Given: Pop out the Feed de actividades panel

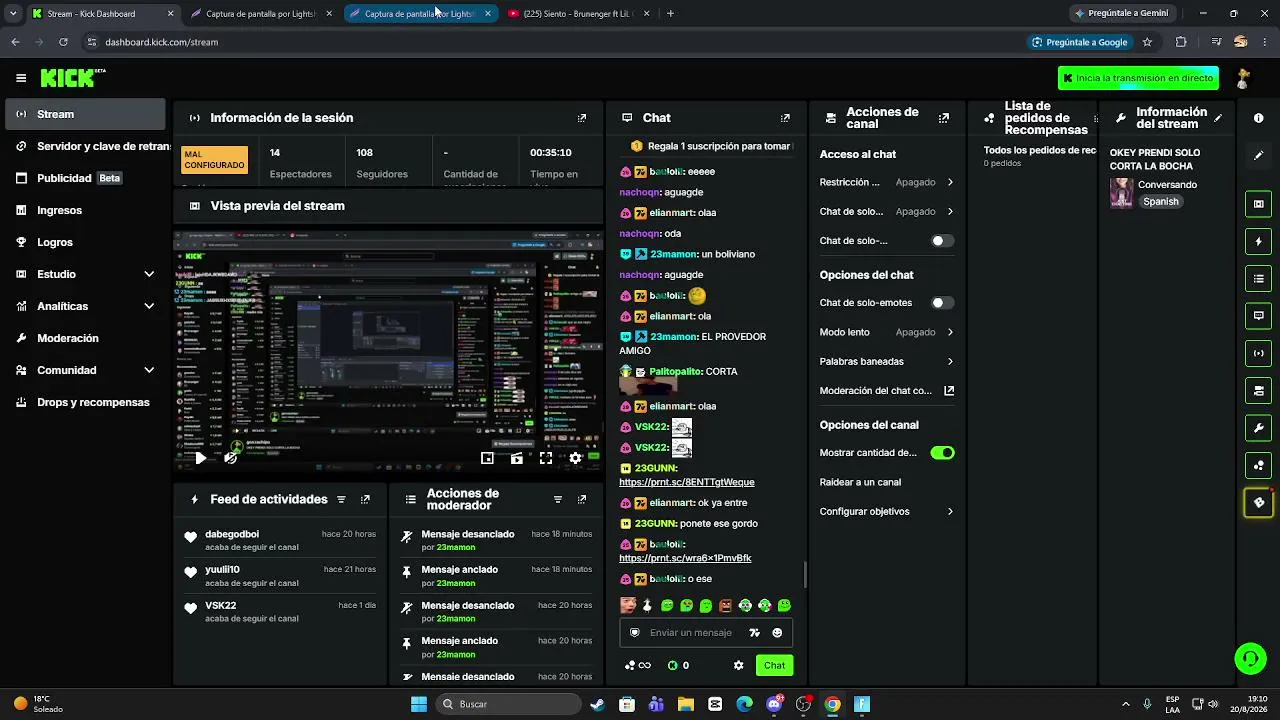Looking at the screenshot, I should pos(365,499).
